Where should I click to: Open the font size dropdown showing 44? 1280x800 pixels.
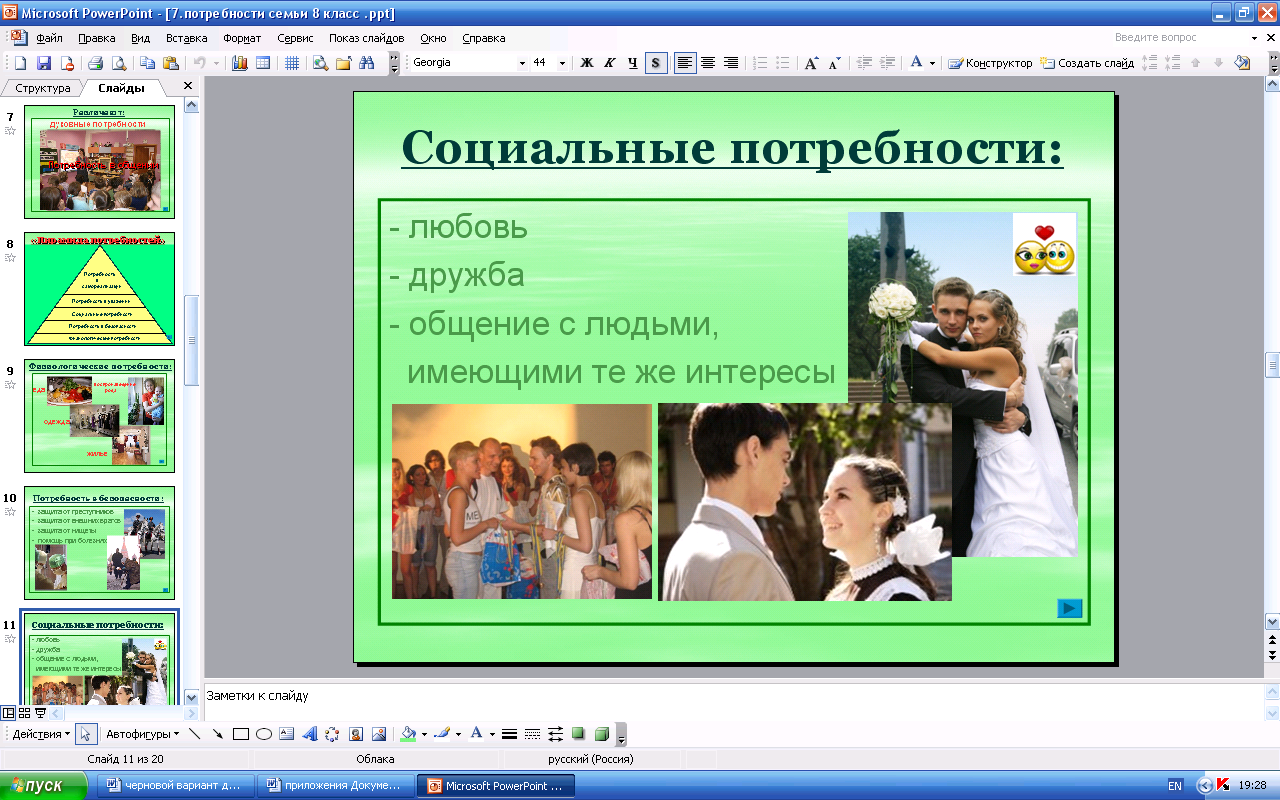click(x=562, y=63)
